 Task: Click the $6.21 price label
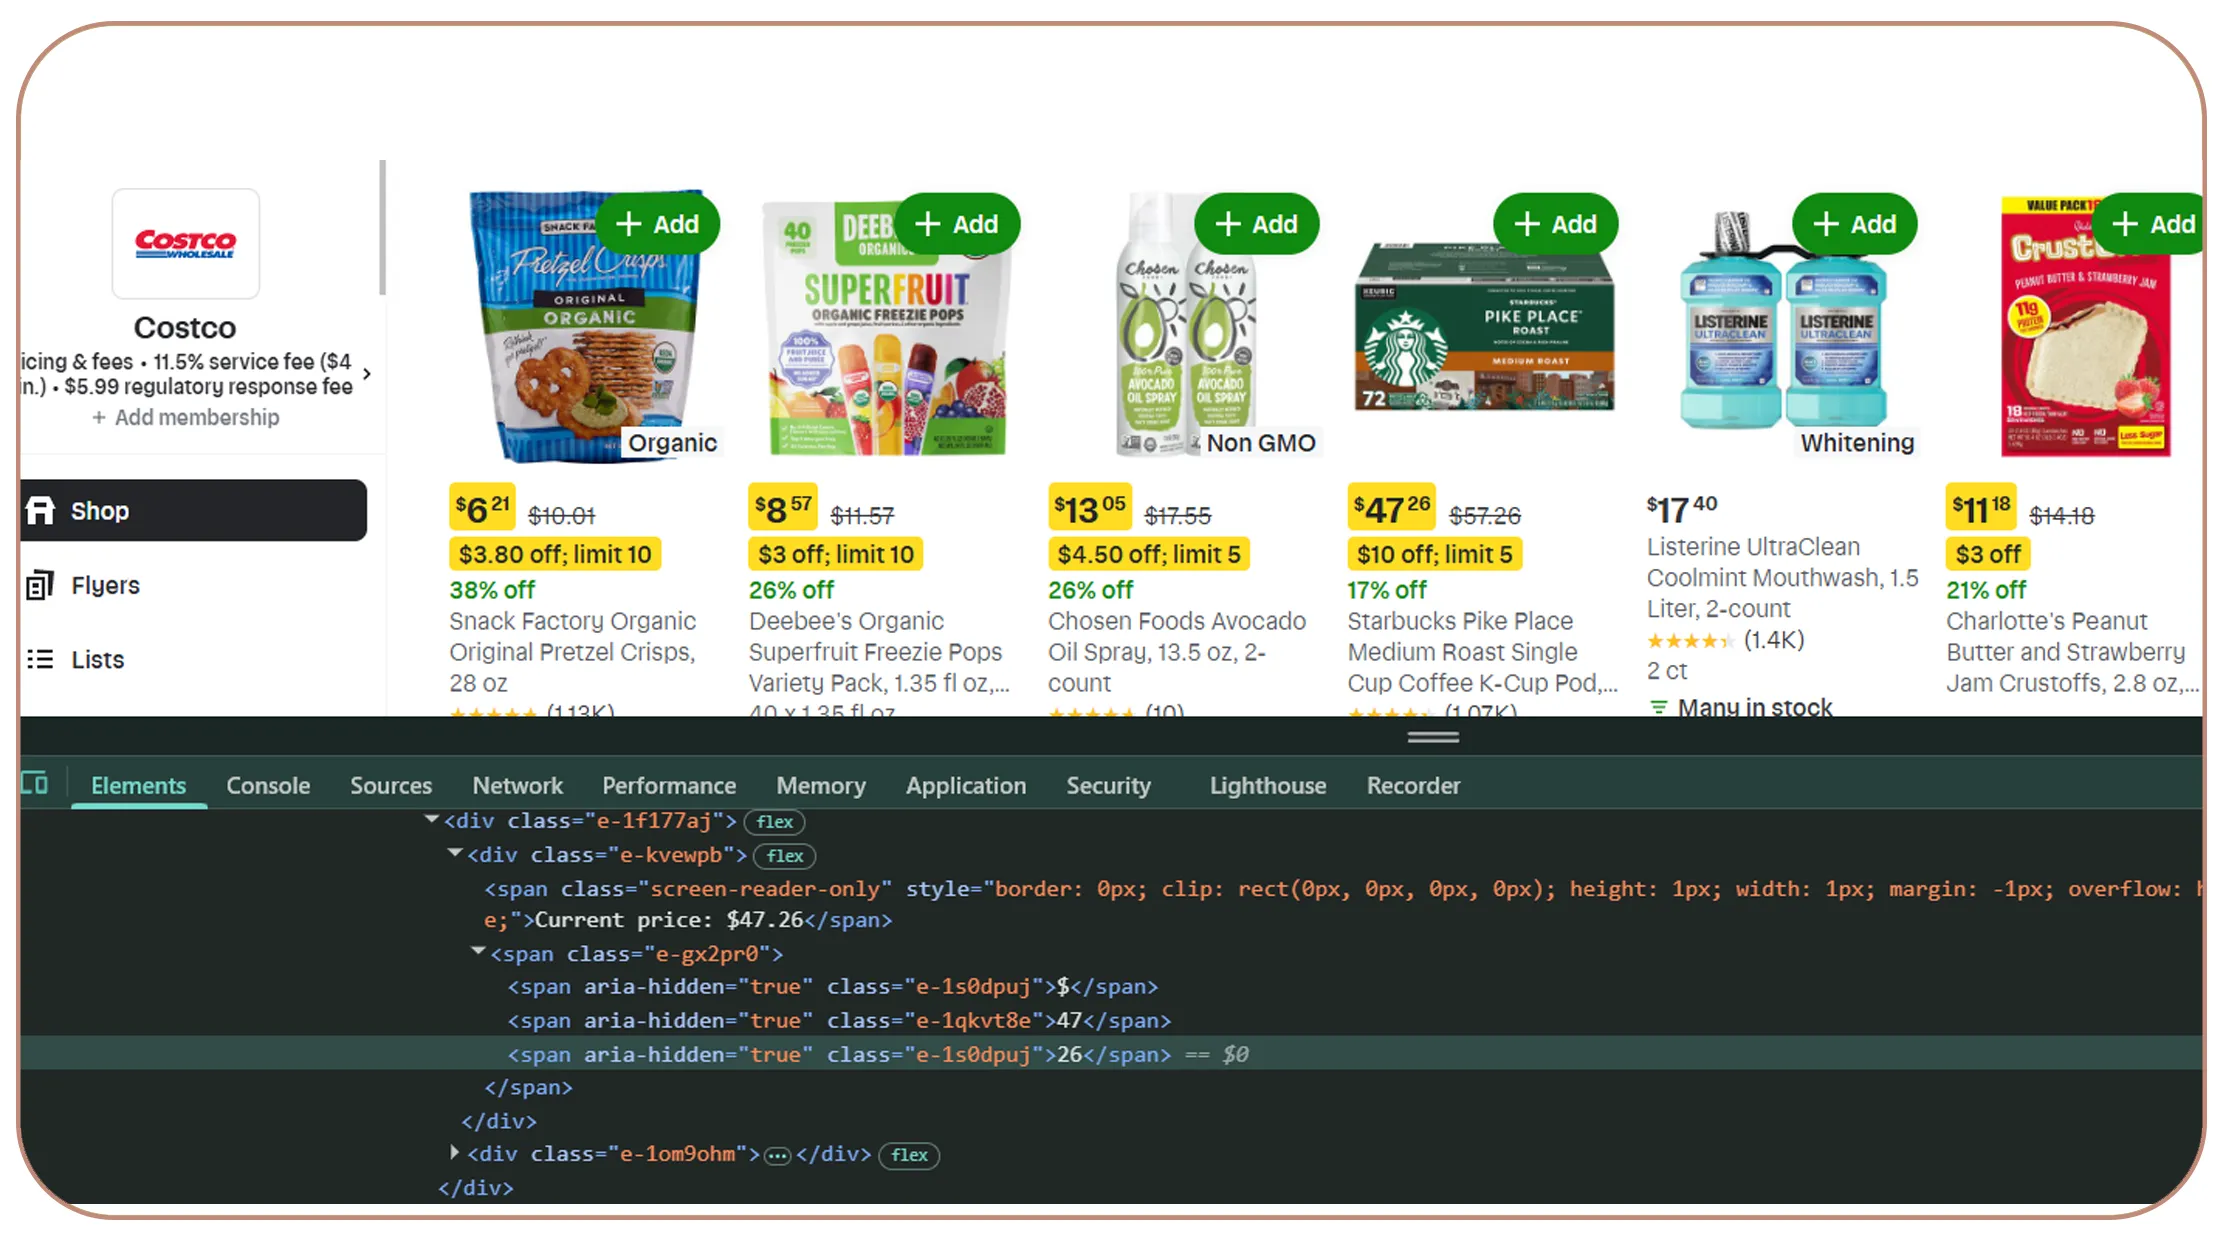482,508
